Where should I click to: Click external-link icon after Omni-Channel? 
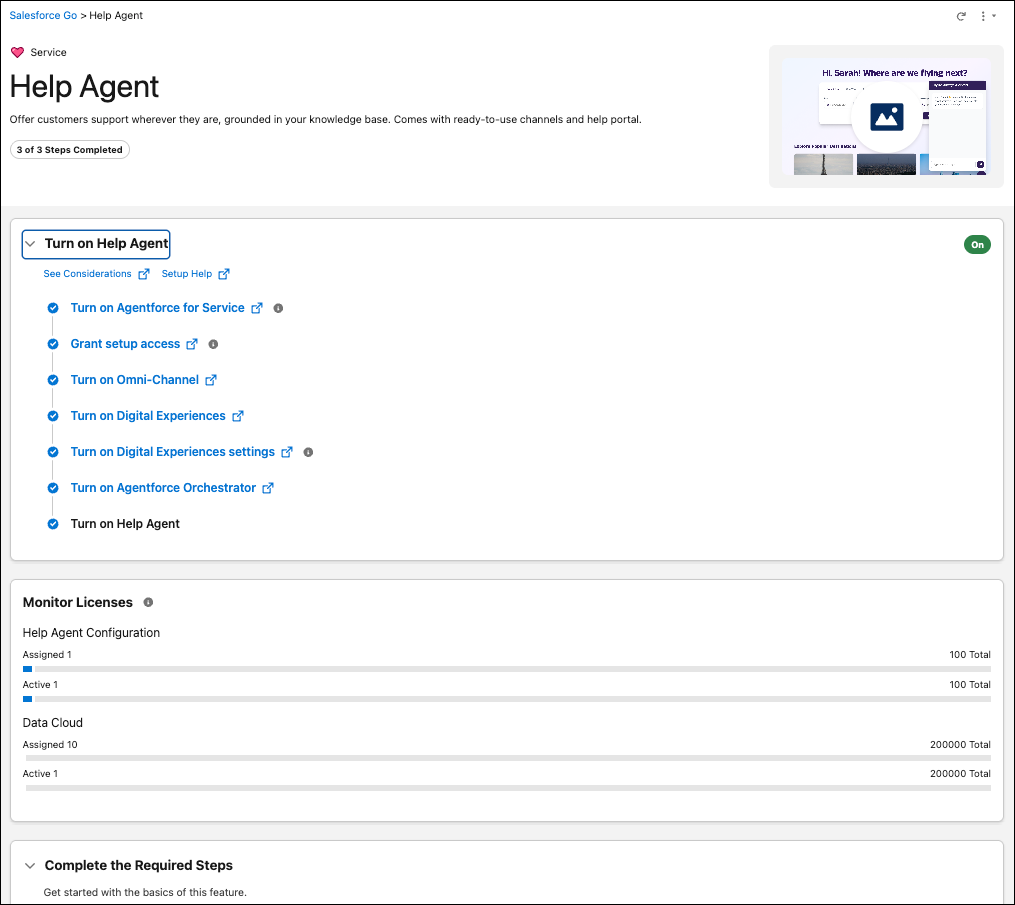210,380
